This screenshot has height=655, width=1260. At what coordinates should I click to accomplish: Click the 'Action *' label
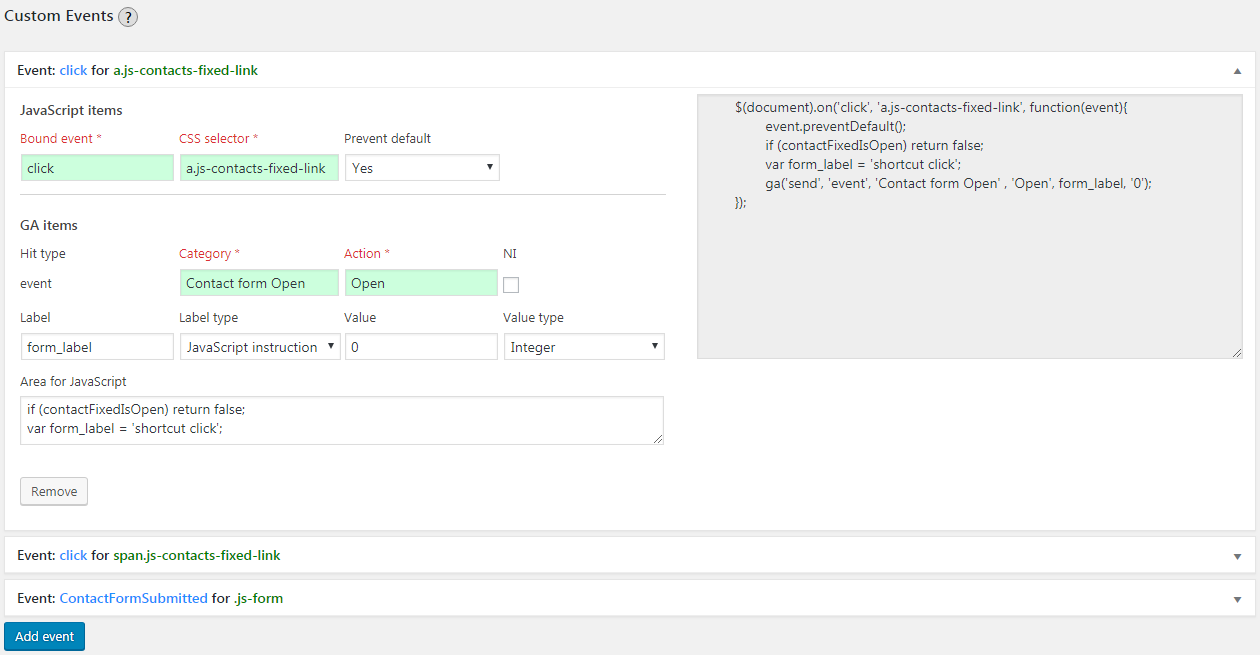coord(367,254)
